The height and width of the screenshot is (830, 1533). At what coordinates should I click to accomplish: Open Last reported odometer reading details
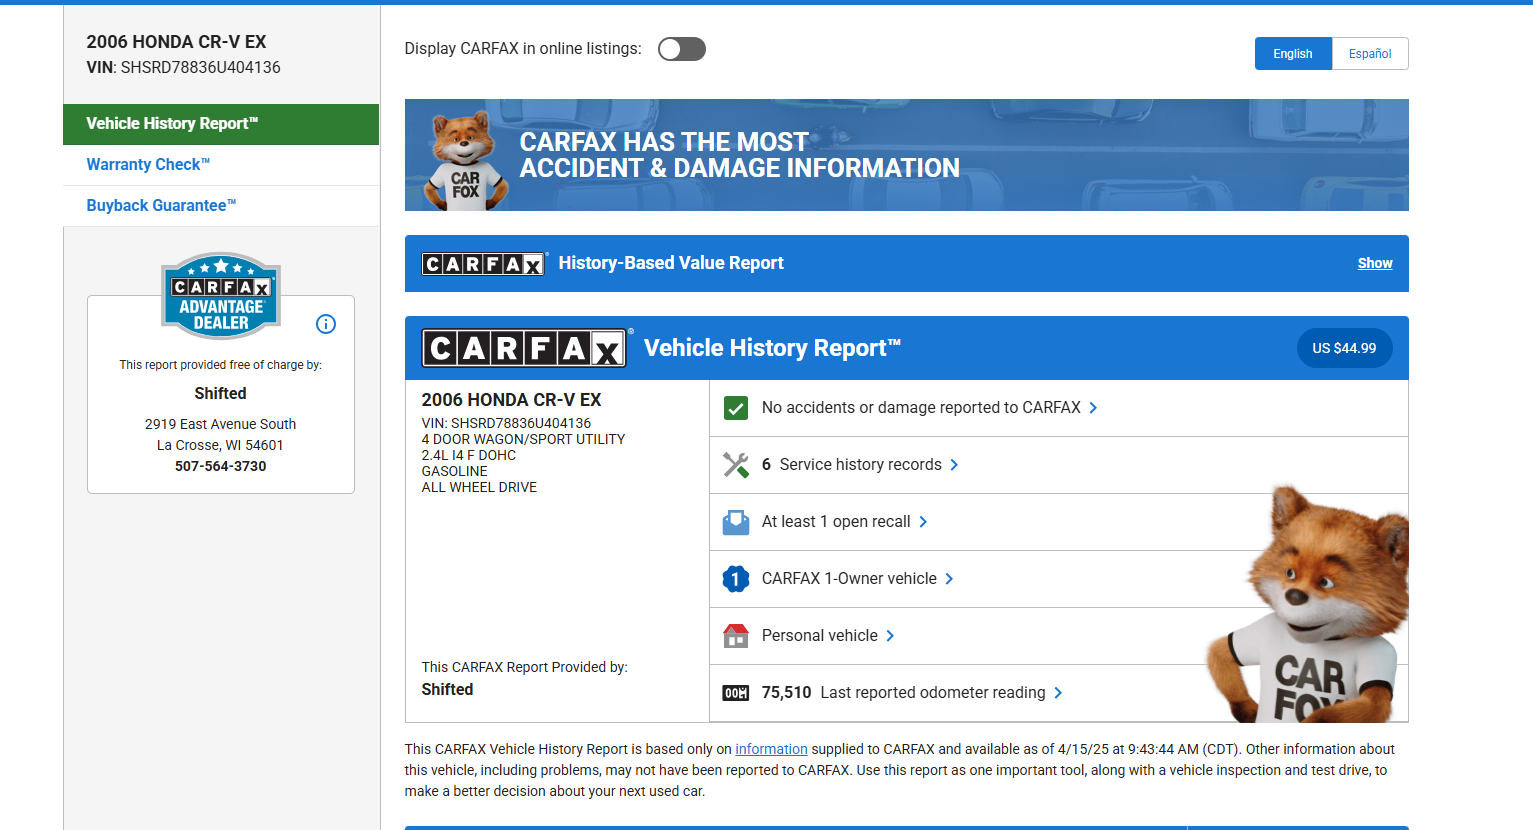903,693
